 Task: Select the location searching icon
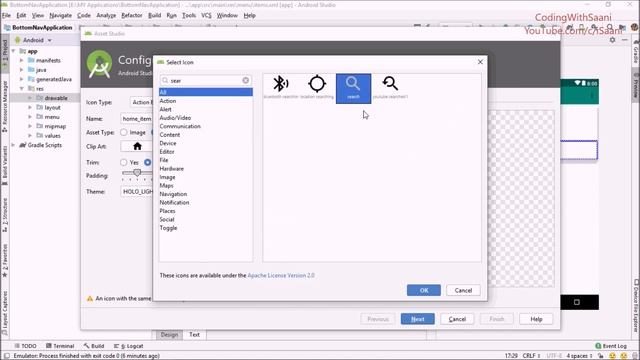[317, 88]
